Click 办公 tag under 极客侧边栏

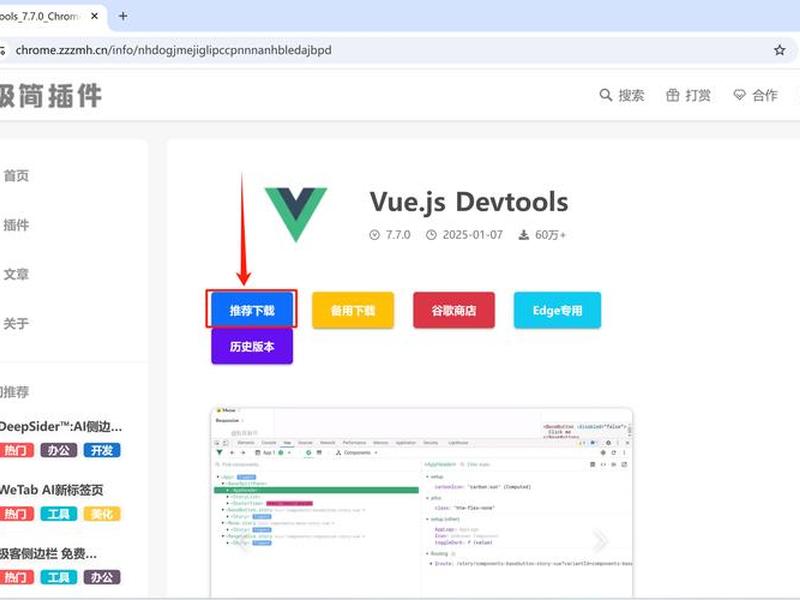(102, 577)
